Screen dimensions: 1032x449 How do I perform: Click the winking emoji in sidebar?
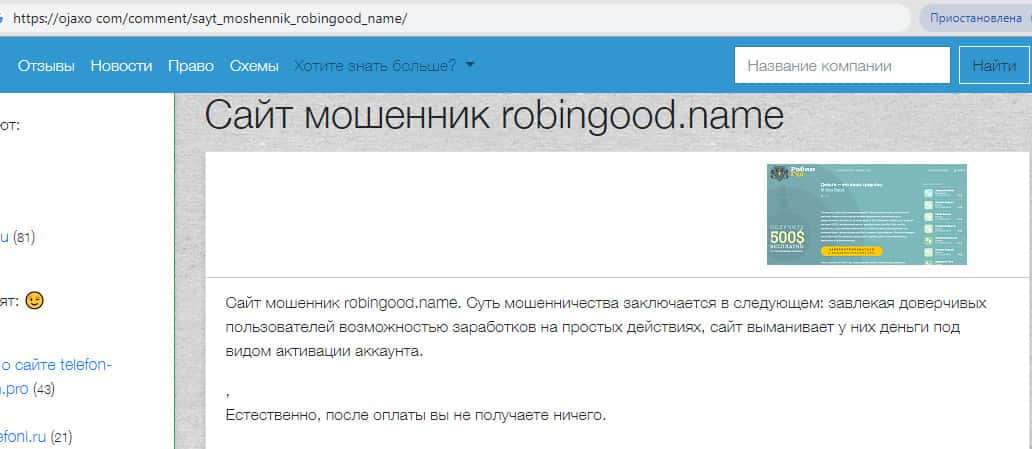pos(34,301)
